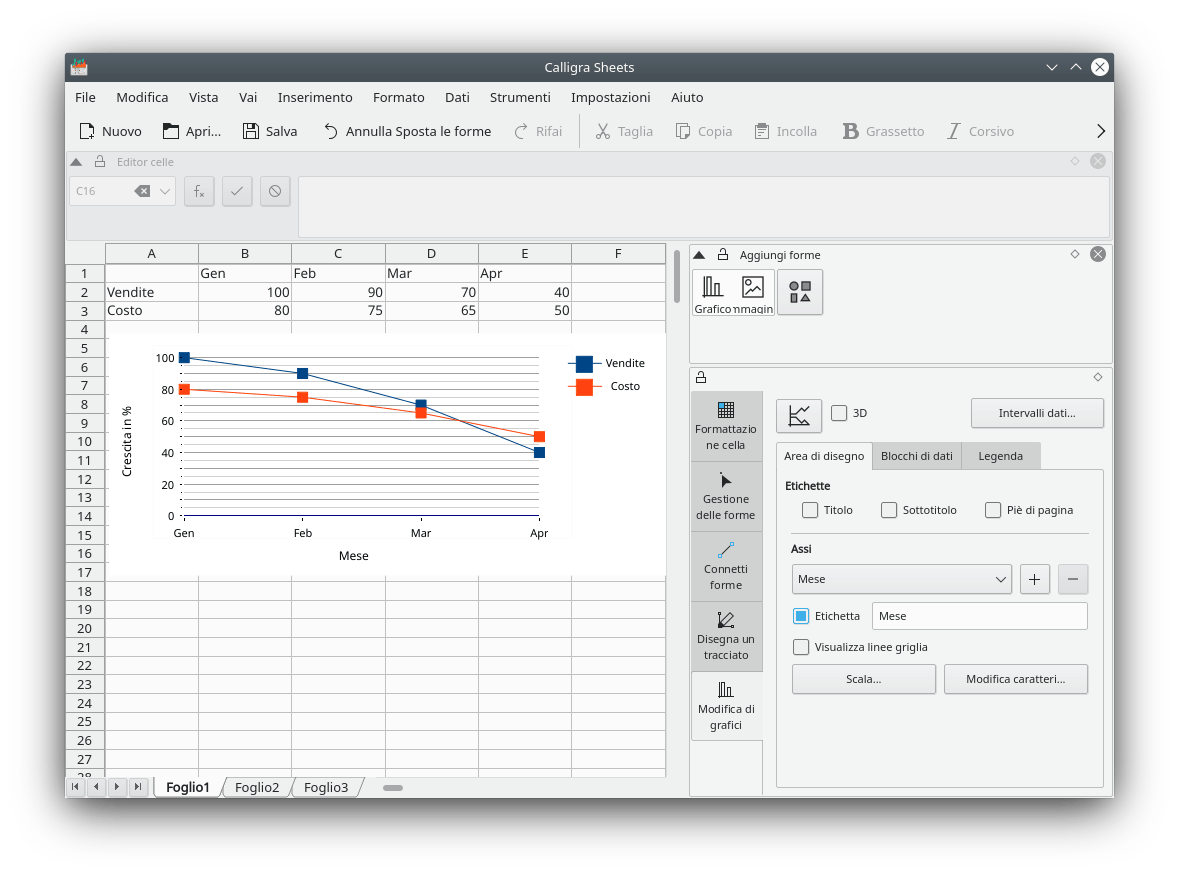Open the C16 cell reference dropdown
1179x875 pixels.
pos(165,191)
